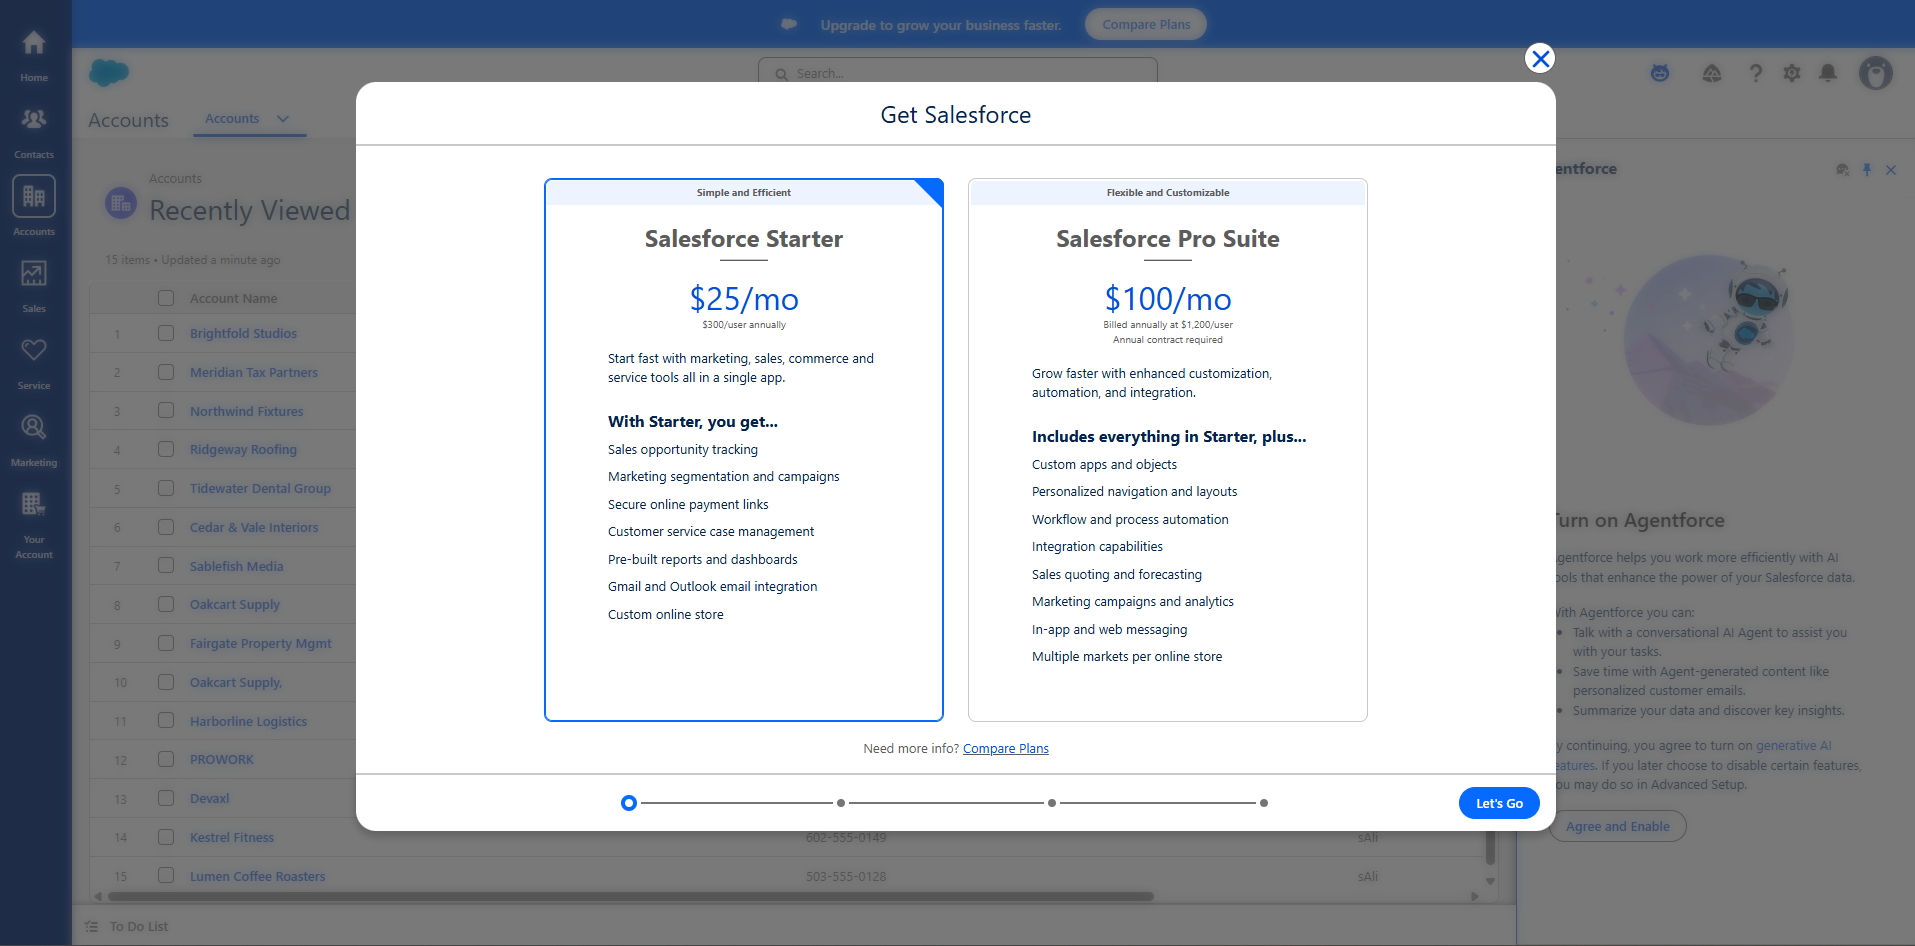Open the Fairgate Property Mgmt account
The height and width of the screenshot is (946, 1915).
[260, 643]
